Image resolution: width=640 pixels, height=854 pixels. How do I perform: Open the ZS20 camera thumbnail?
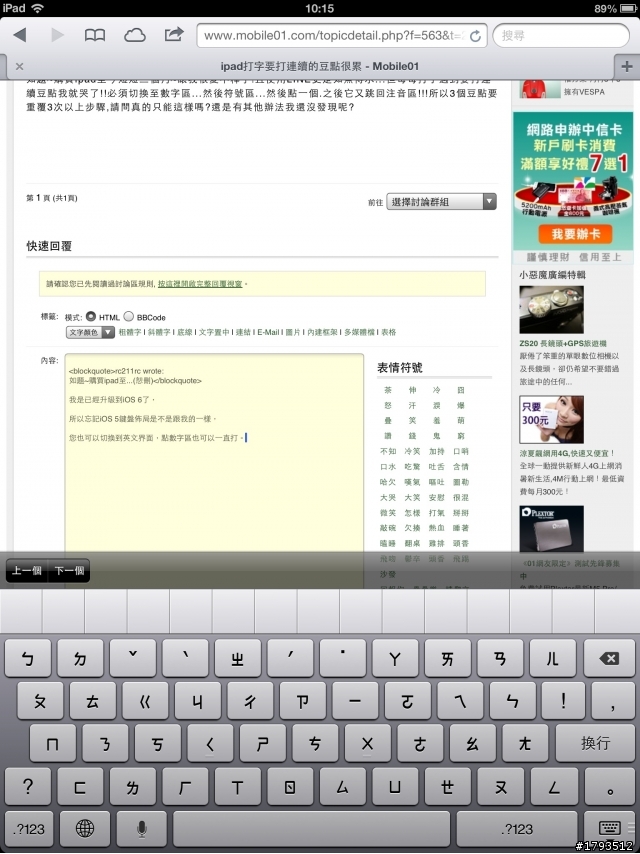pos(551,309)
